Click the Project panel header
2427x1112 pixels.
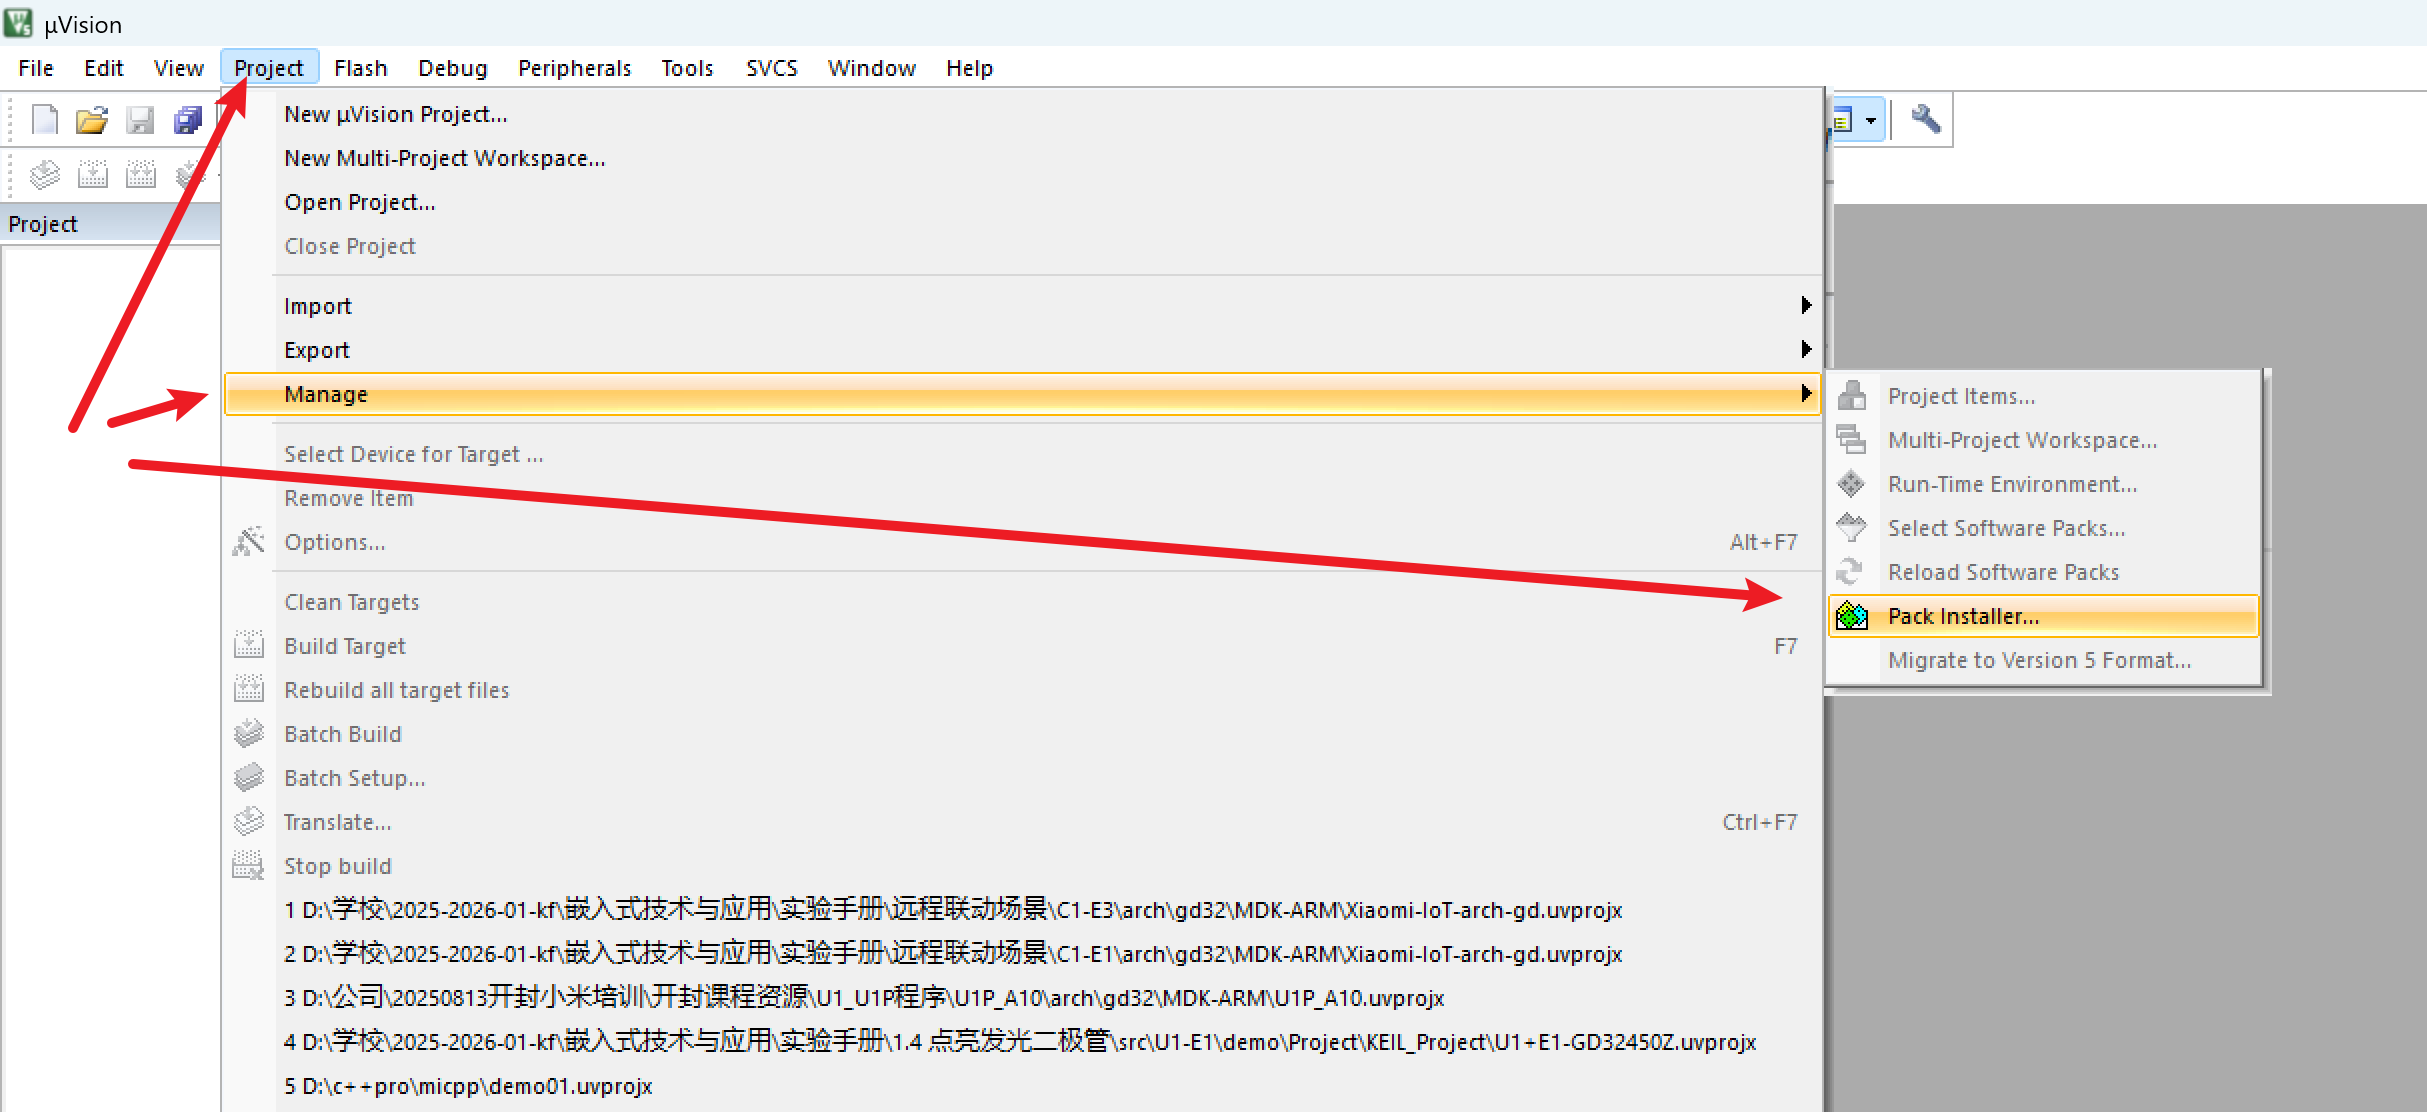(110, 224)
